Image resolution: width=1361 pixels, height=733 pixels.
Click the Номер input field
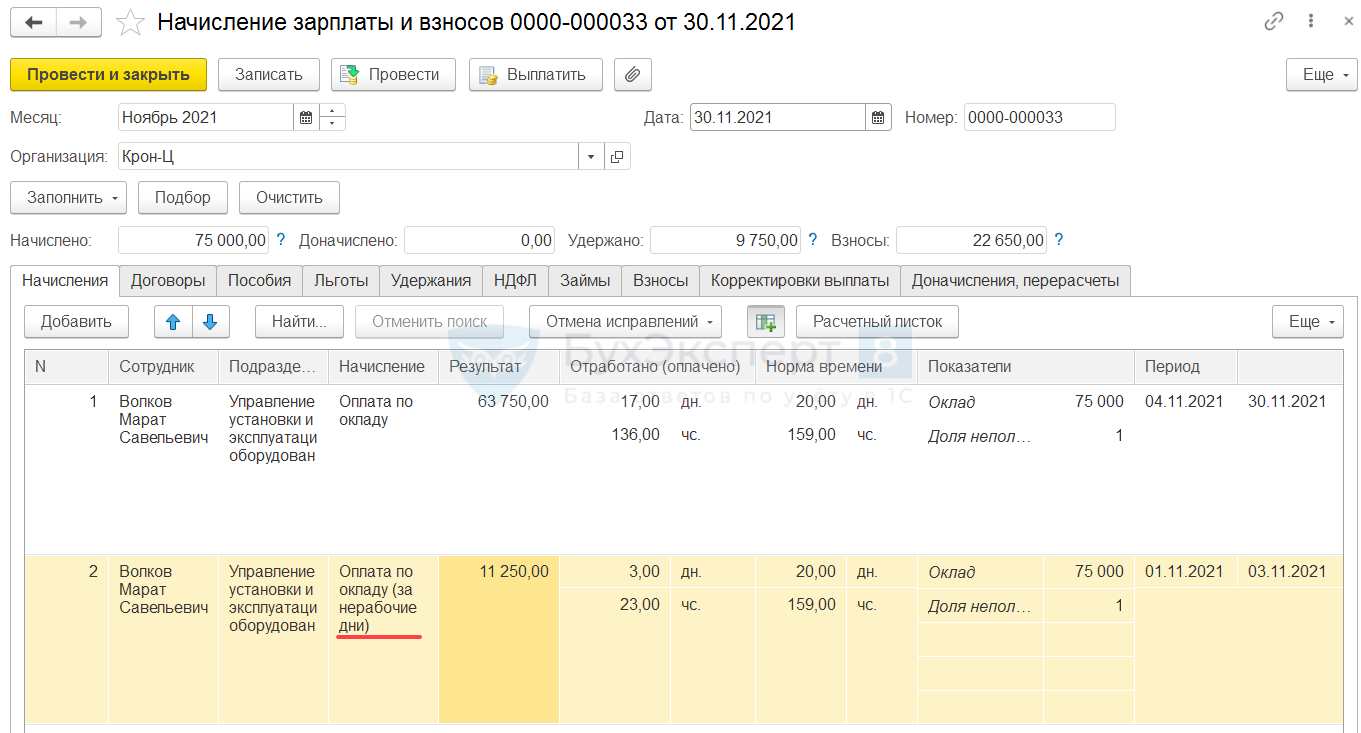1038,118
